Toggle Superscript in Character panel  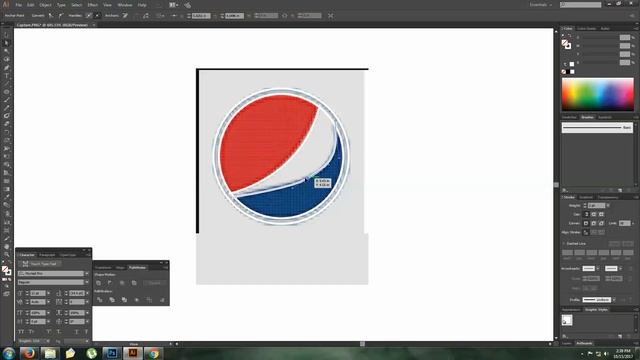coord(49,332)
